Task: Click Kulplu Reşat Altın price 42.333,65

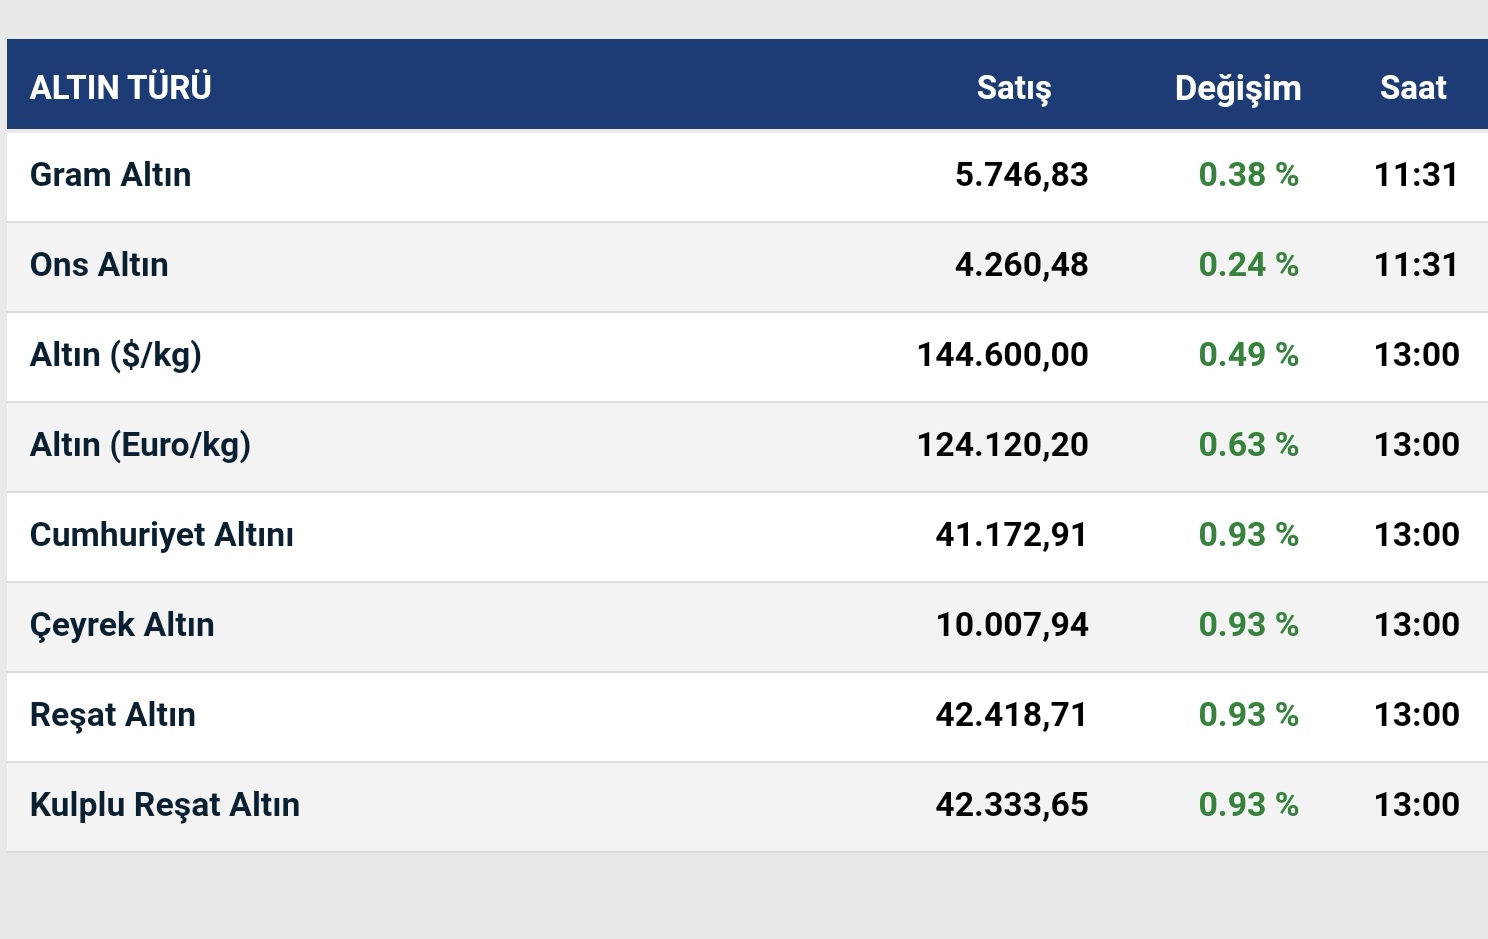Action: [1011, 805]
